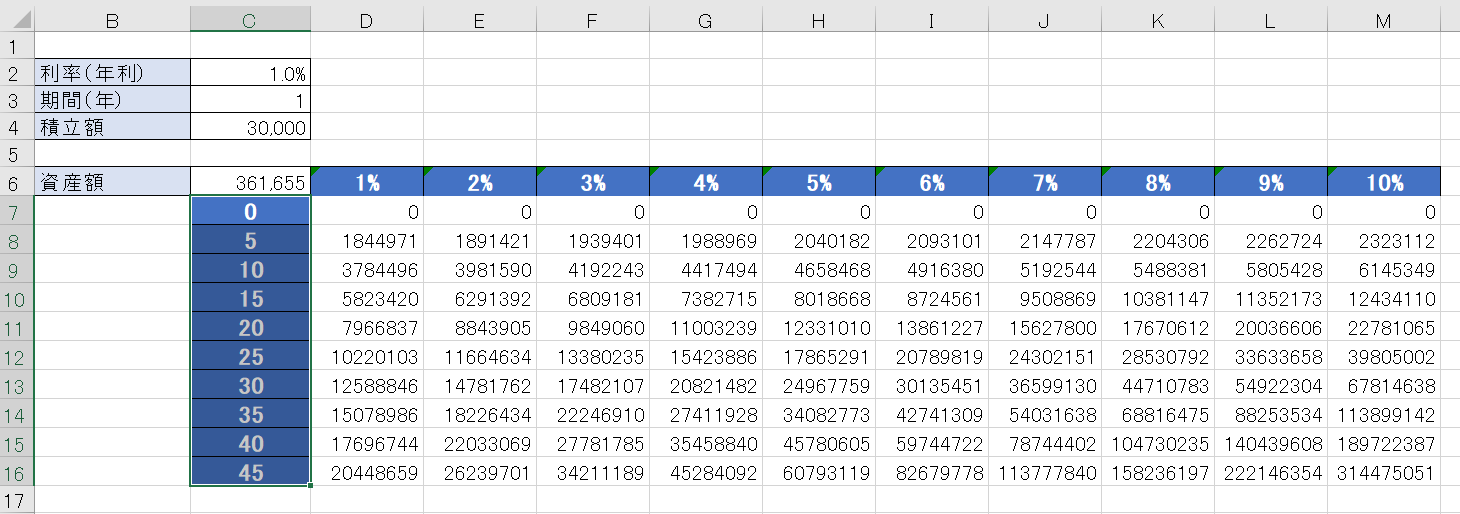
Task: Select the cell with value 1844971
Action: 367,241
